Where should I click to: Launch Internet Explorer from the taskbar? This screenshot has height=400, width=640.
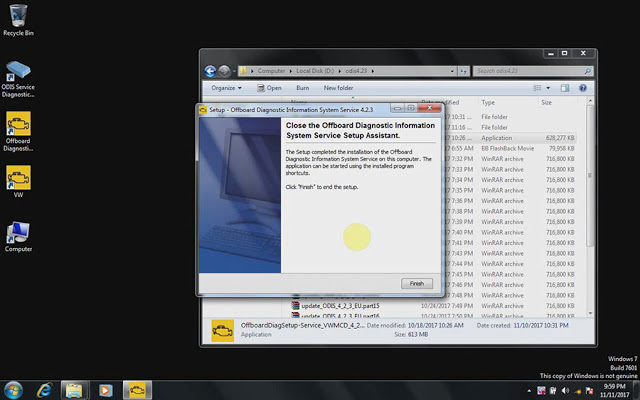pyautogui.click(x=44, y=390)
